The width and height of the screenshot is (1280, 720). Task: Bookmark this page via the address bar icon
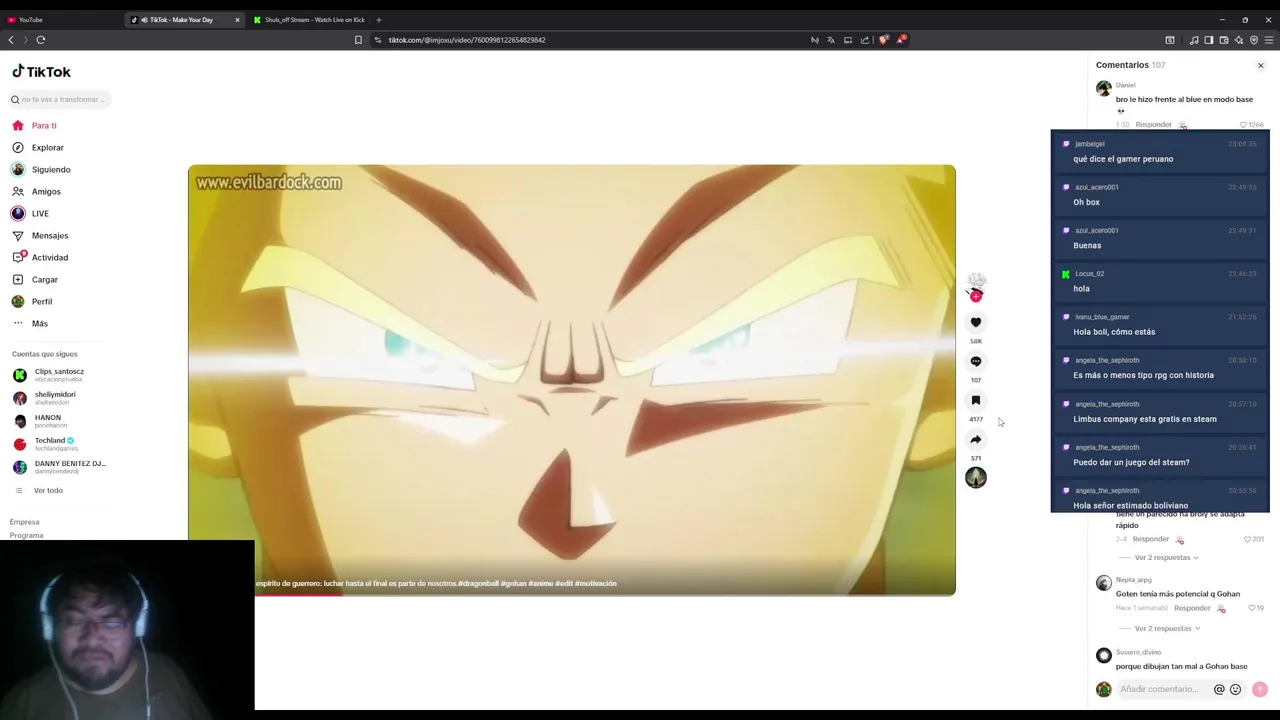[x=358, y=40]
